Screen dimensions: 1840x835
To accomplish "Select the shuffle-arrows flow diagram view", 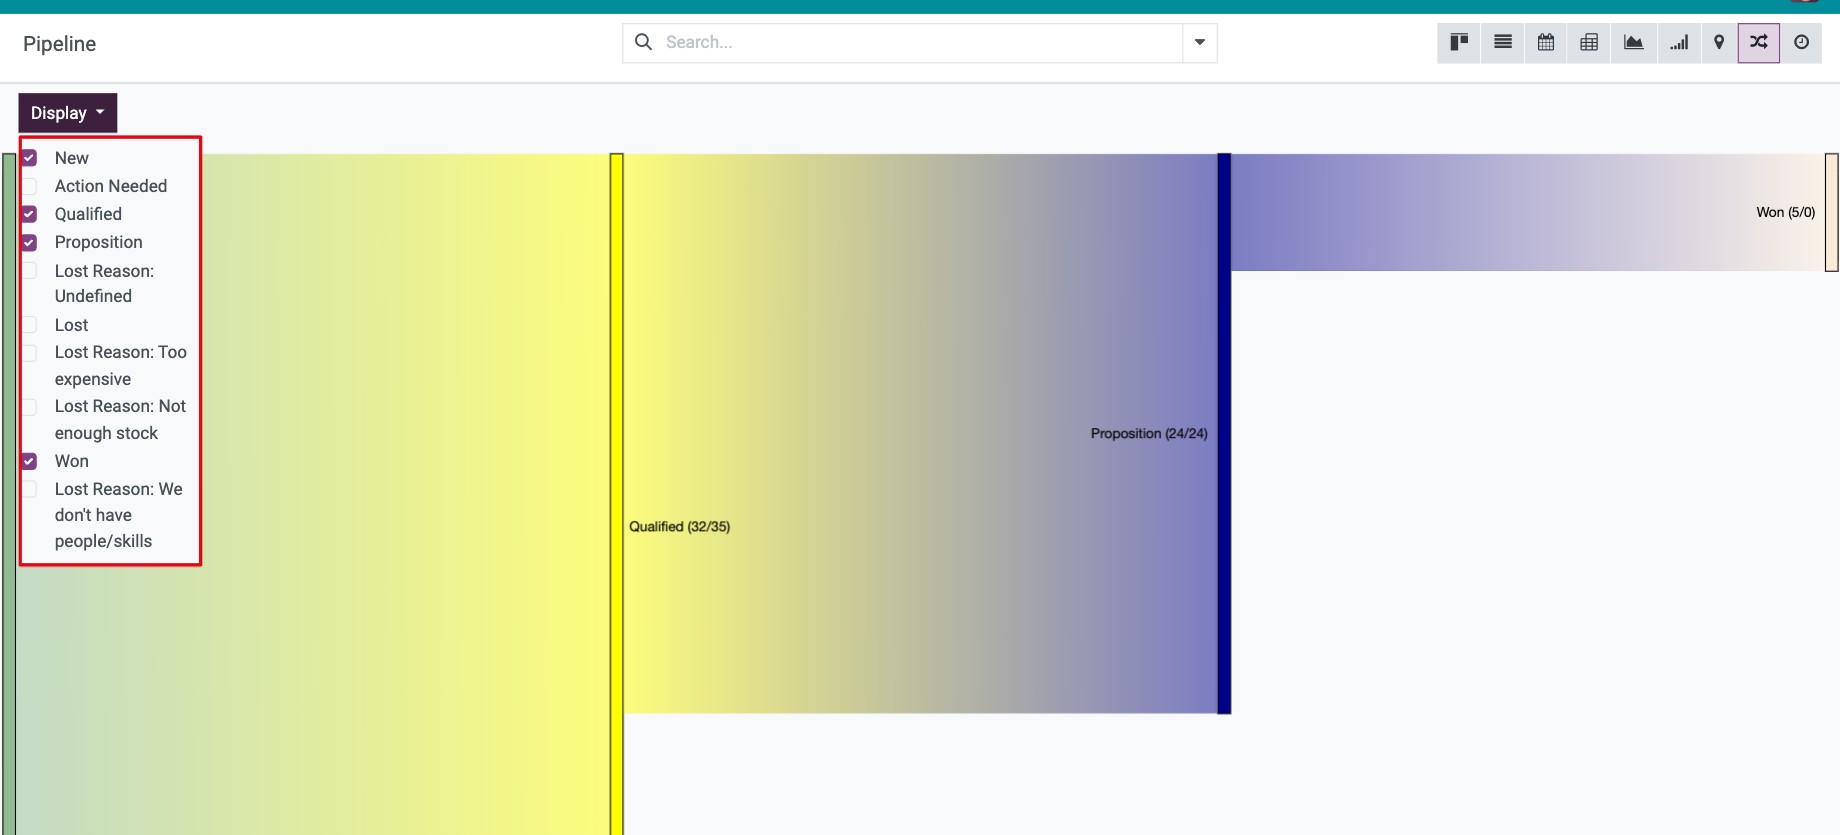I will click(1759, 43).
